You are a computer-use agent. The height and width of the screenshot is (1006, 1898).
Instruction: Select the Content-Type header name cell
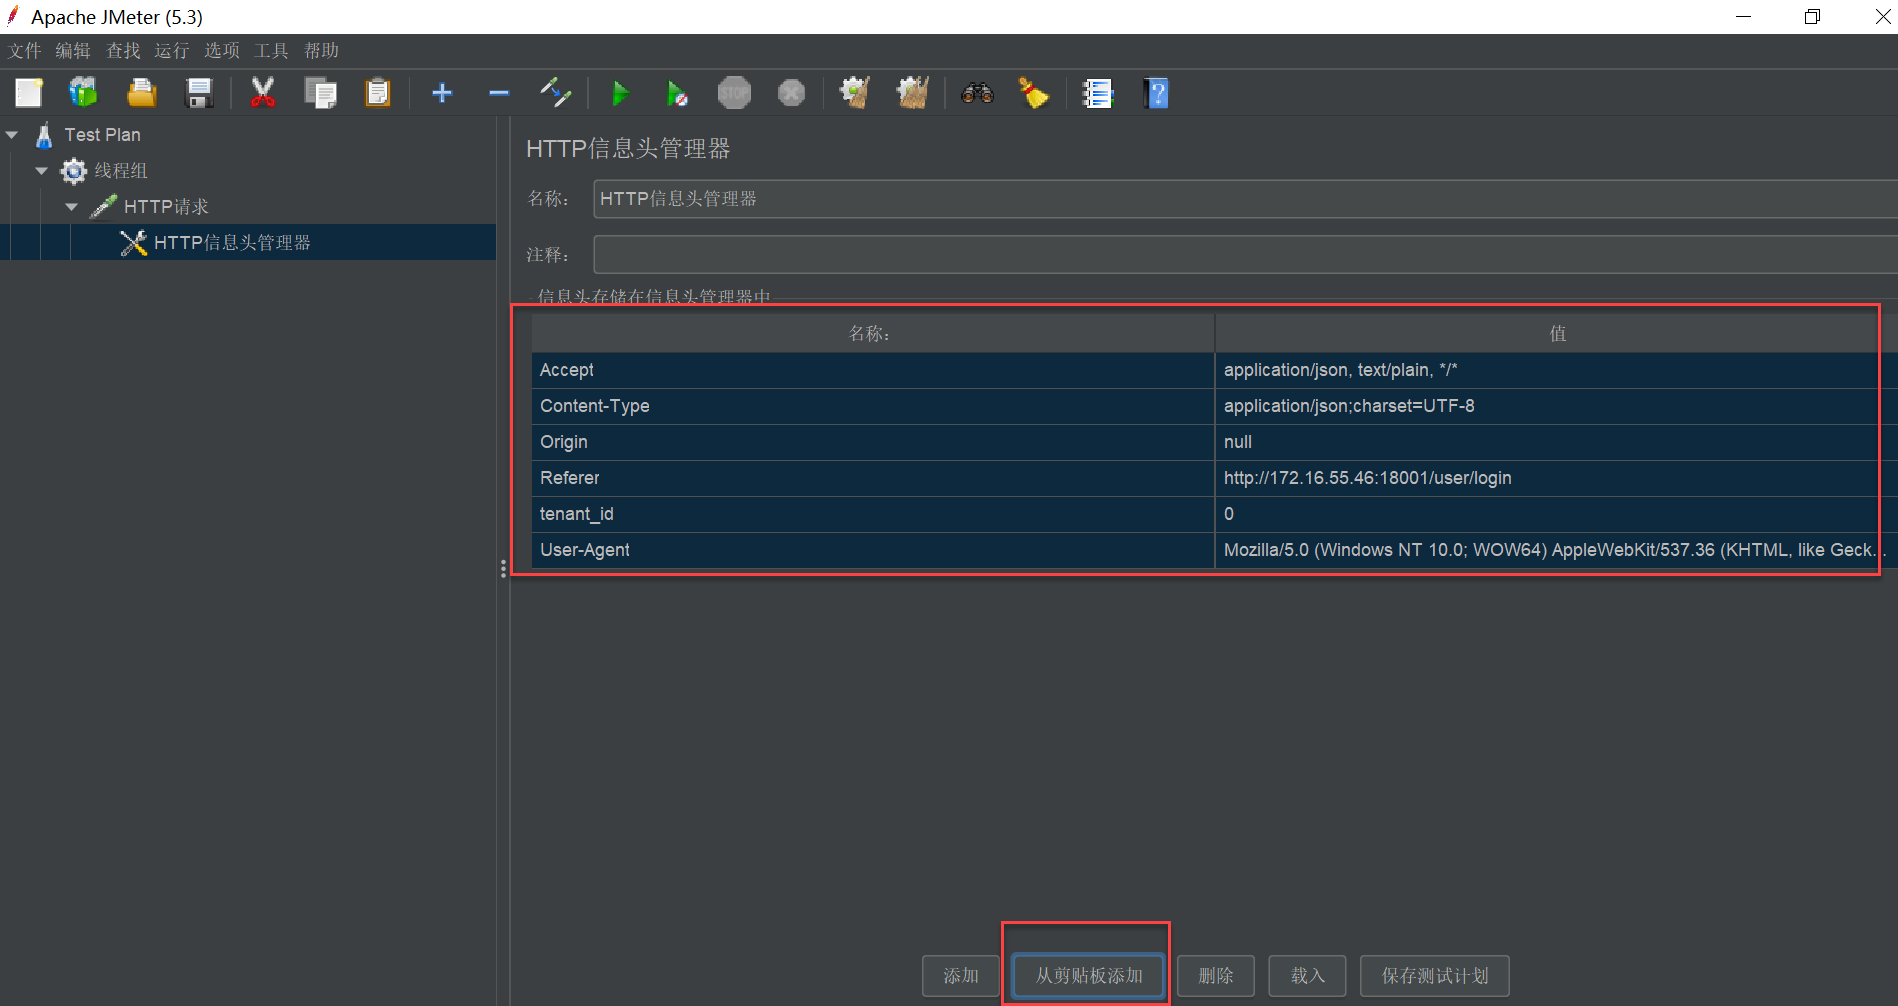click(x=872, y=406)
